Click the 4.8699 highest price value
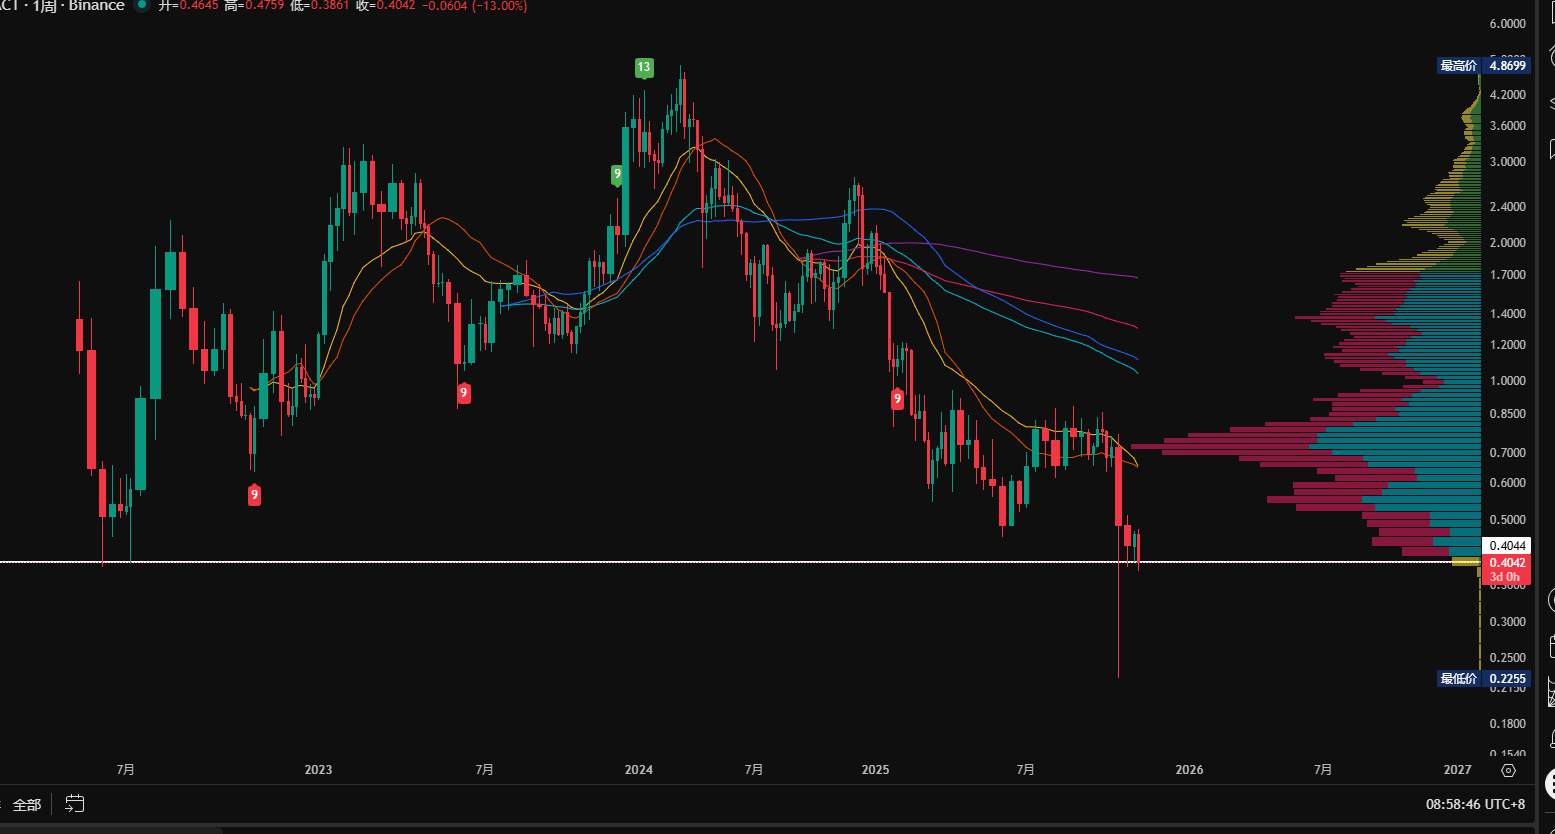Image resolution: width=1555 pixels, height=834 pixels. [x=1507, y=66]
